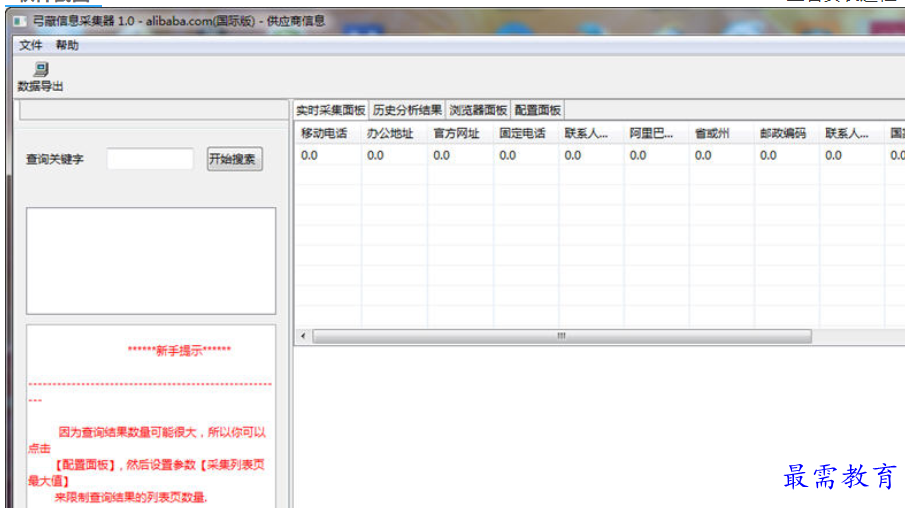Open the 配置面板 tab

tap(537, 110)
